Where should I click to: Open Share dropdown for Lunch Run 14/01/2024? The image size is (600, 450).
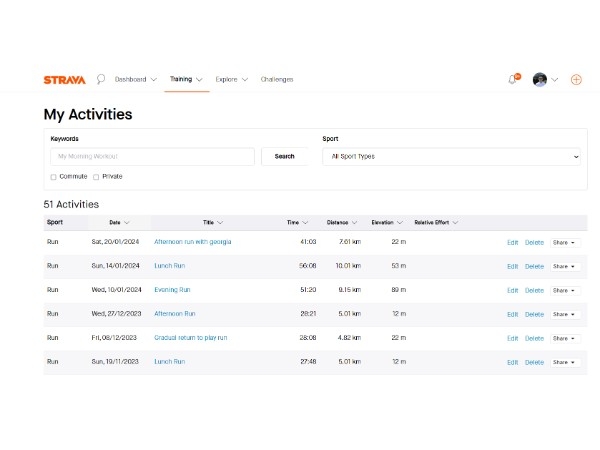(x=565, y=267)
